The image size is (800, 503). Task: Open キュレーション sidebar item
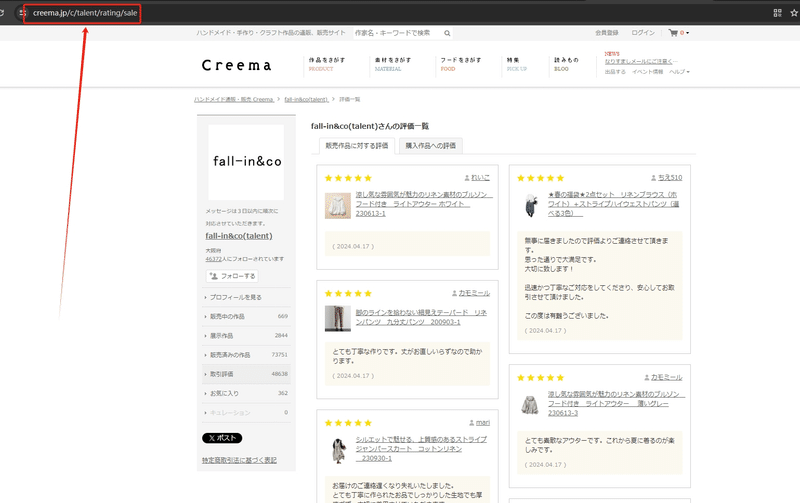tap(246, 413)
